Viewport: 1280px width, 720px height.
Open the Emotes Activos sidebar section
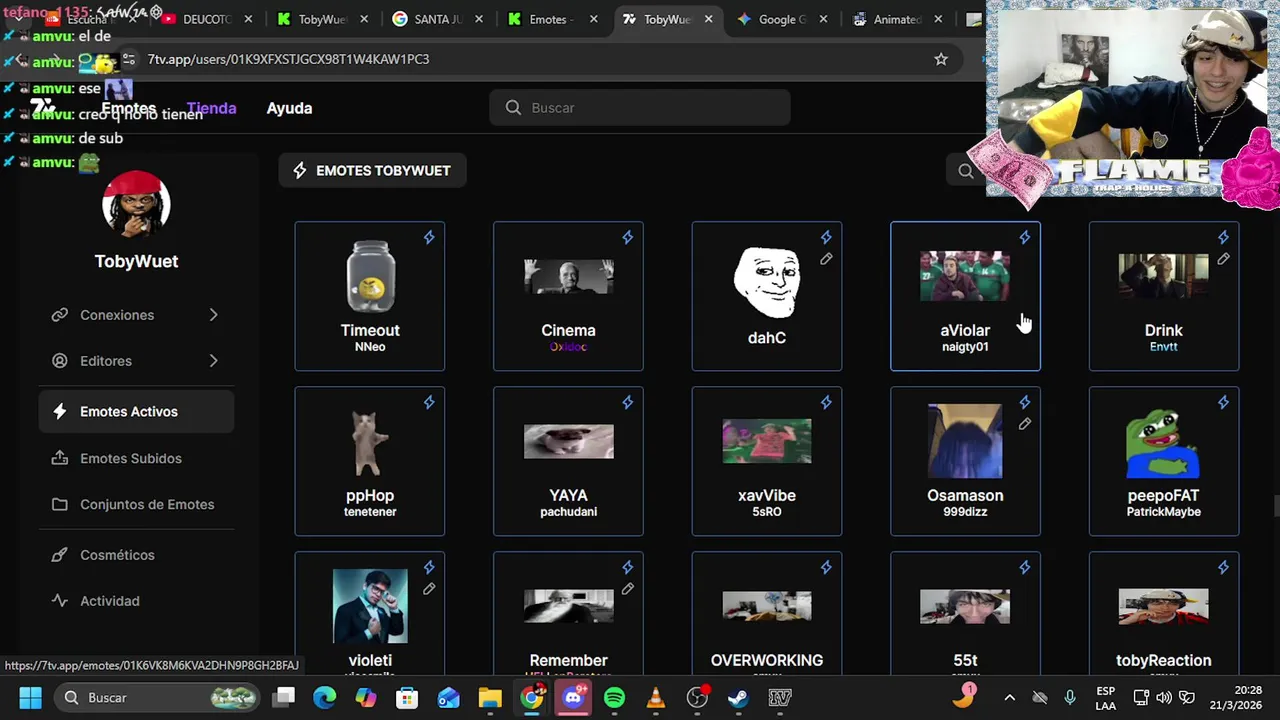(x=137, y=412)
